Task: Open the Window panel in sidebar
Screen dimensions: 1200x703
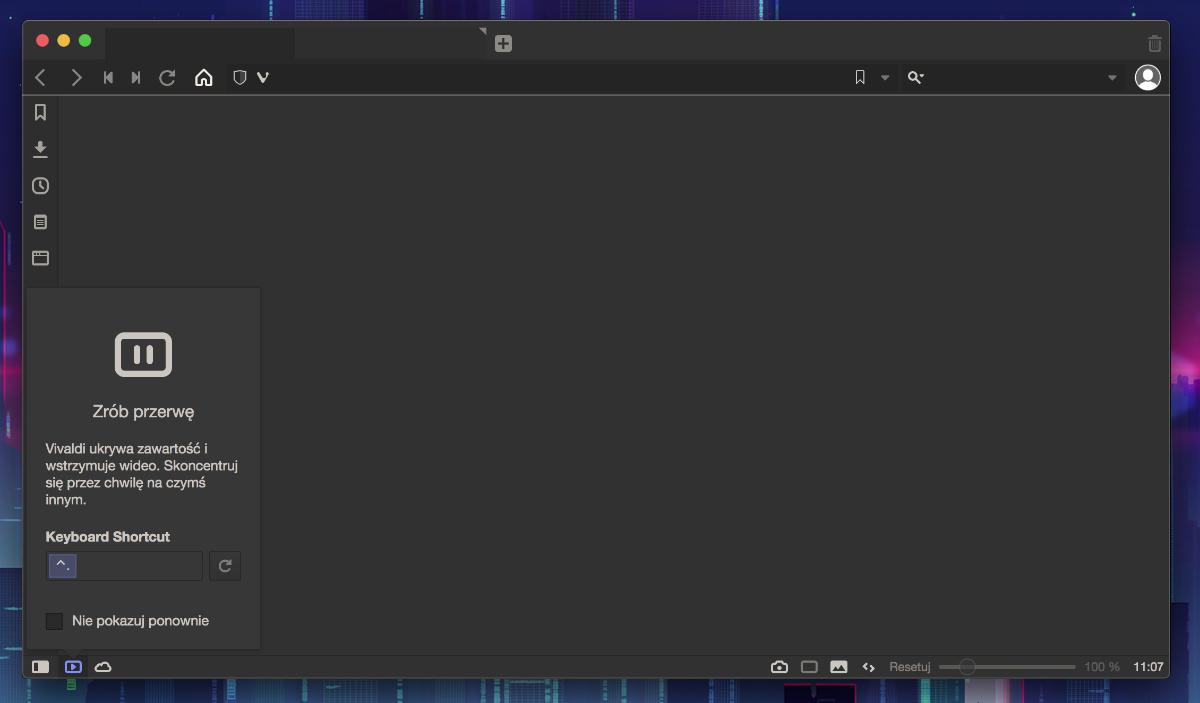Action: [40, 258]
